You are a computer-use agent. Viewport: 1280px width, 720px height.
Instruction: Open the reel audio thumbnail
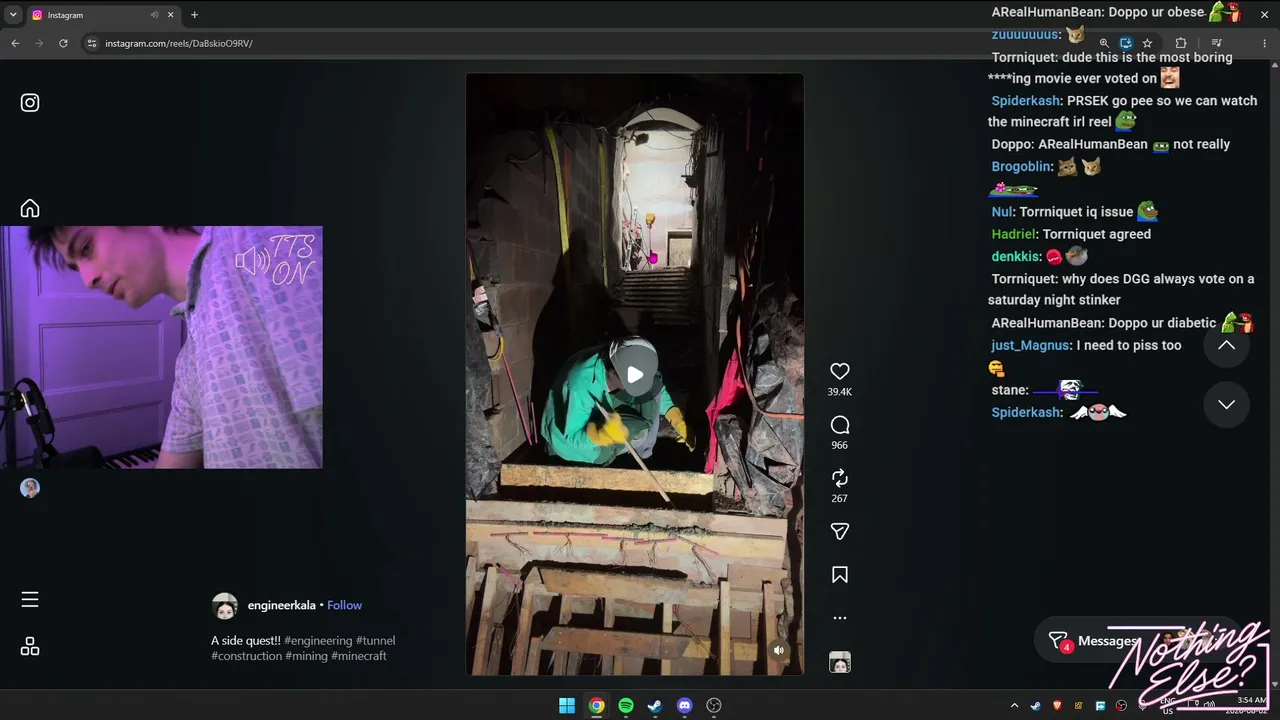point(840,662)
